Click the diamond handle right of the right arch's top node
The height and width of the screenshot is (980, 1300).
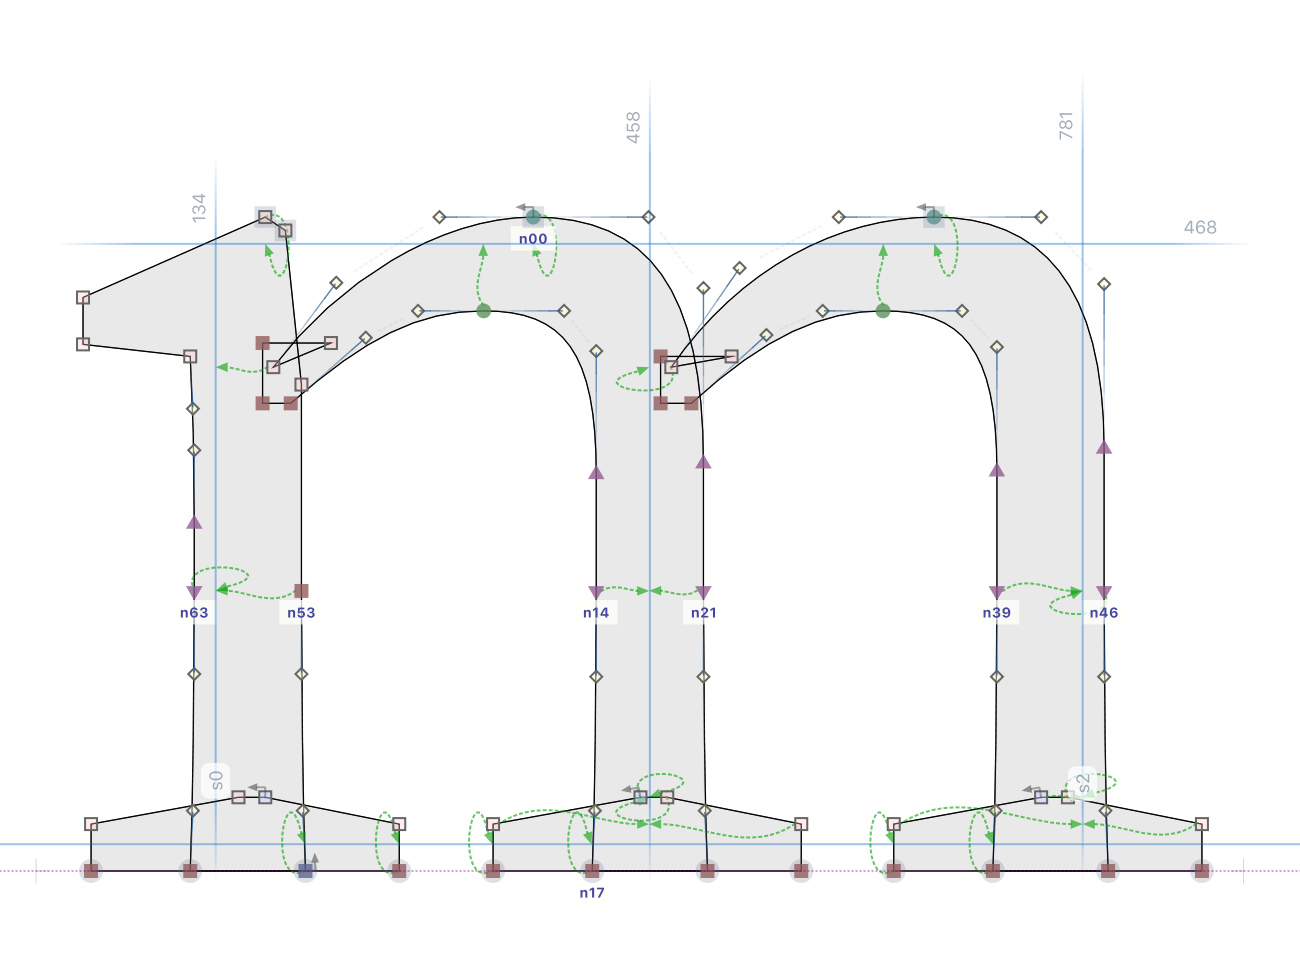pyautogui.click(x=1041, y=217)
